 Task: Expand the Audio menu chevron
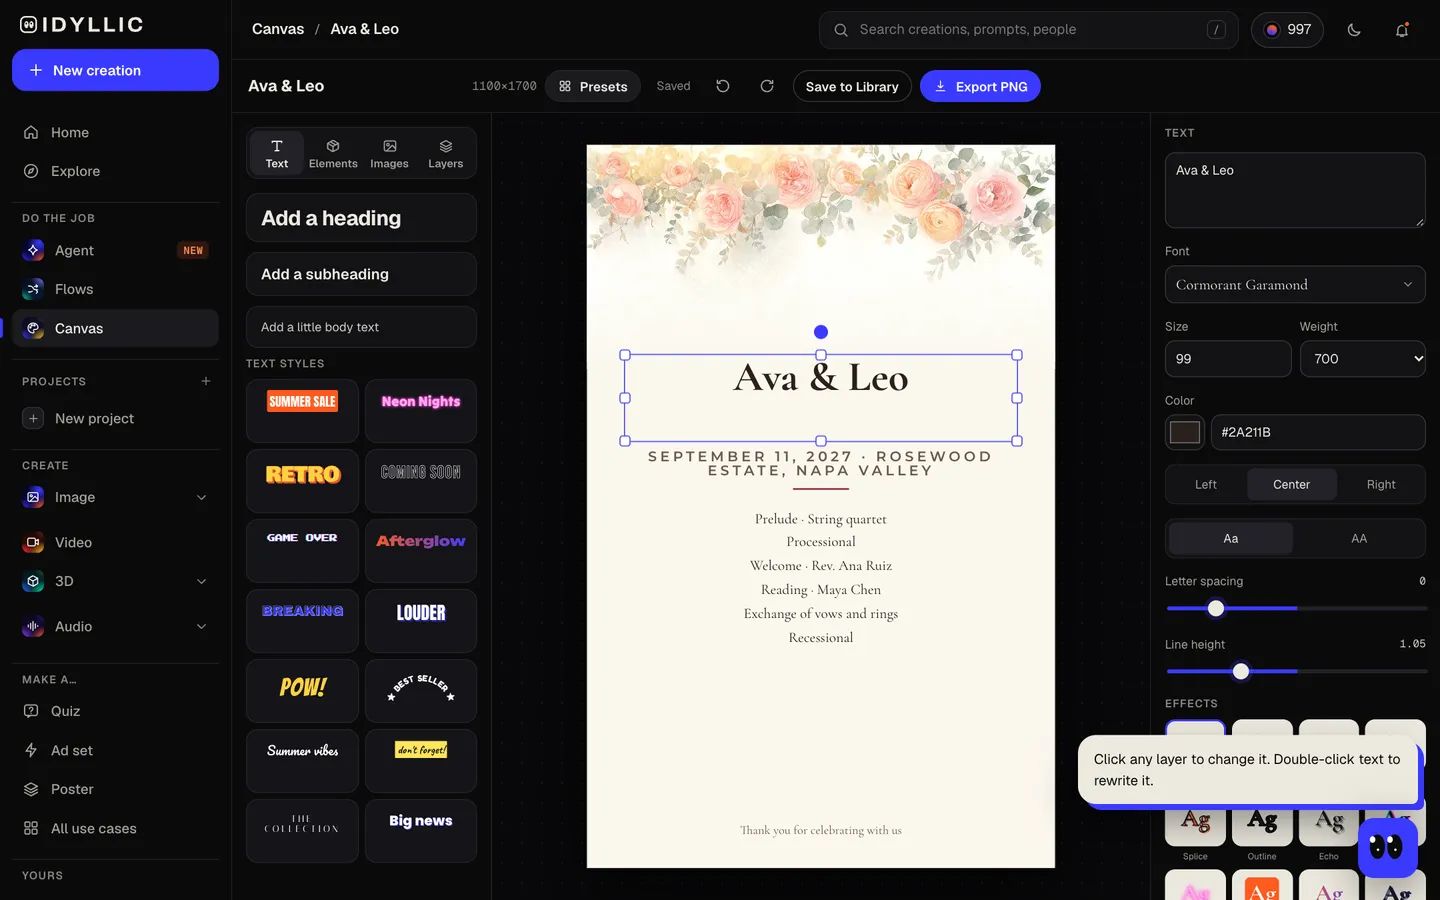pyautogui.click(x=202, y=626)
